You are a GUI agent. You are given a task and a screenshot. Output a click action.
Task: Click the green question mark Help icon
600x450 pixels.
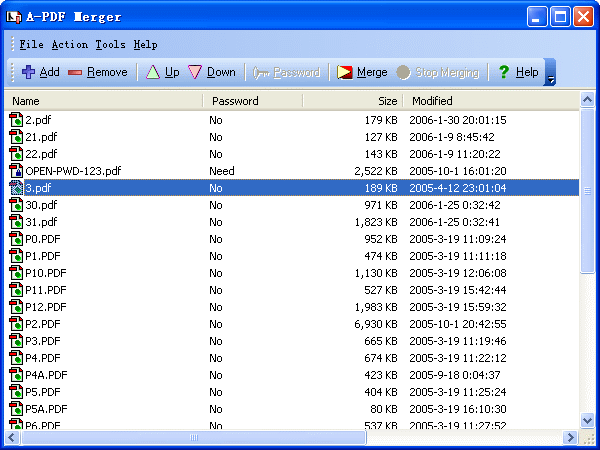pyautogui.click(x=504, y=72)
